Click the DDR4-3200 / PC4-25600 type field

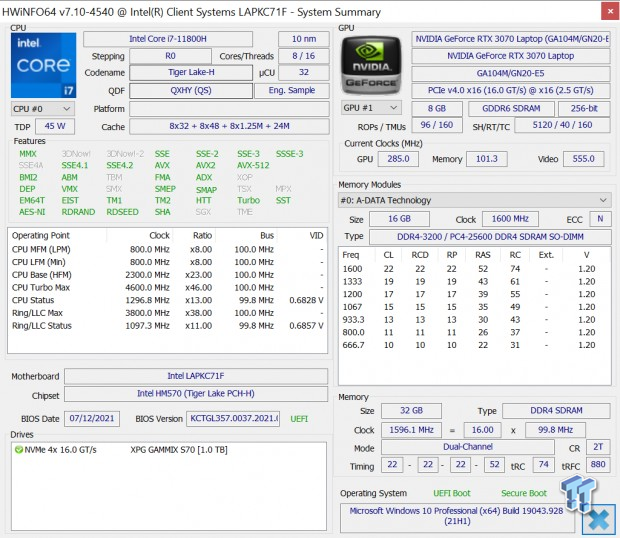[490, 237]
